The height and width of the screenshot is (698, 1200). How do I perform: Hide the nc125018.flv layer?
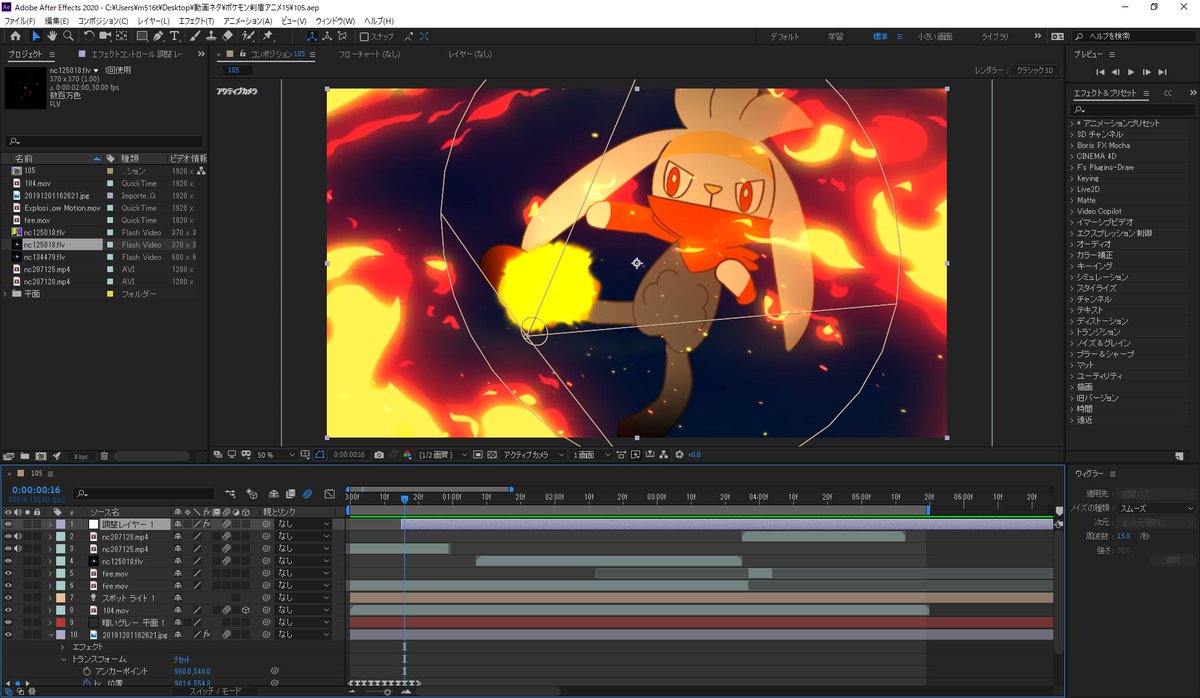tap(9, 561)
